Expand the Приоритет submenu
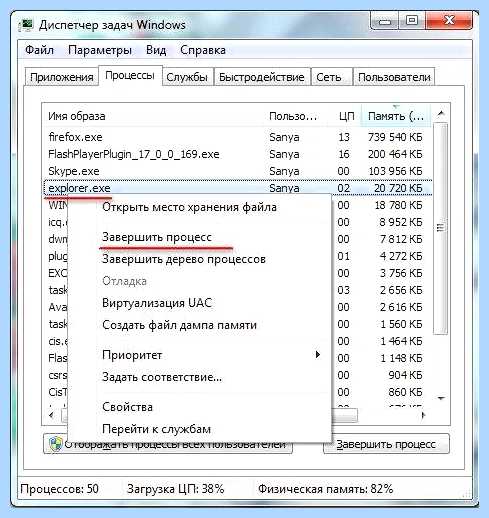Viewport: 489px width, 518px height. point(199,355)
